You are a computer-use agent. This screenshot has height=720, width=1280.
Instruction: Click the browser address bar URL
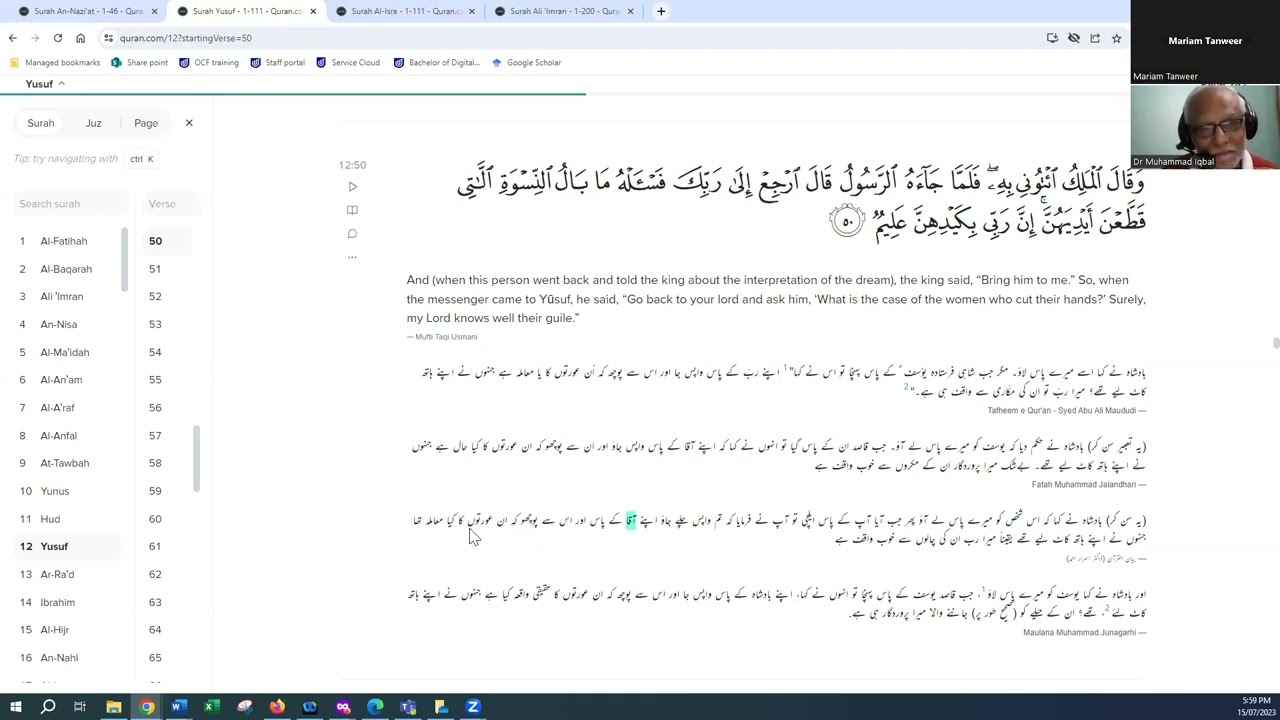pyautogui.click(x=186, y=38)
